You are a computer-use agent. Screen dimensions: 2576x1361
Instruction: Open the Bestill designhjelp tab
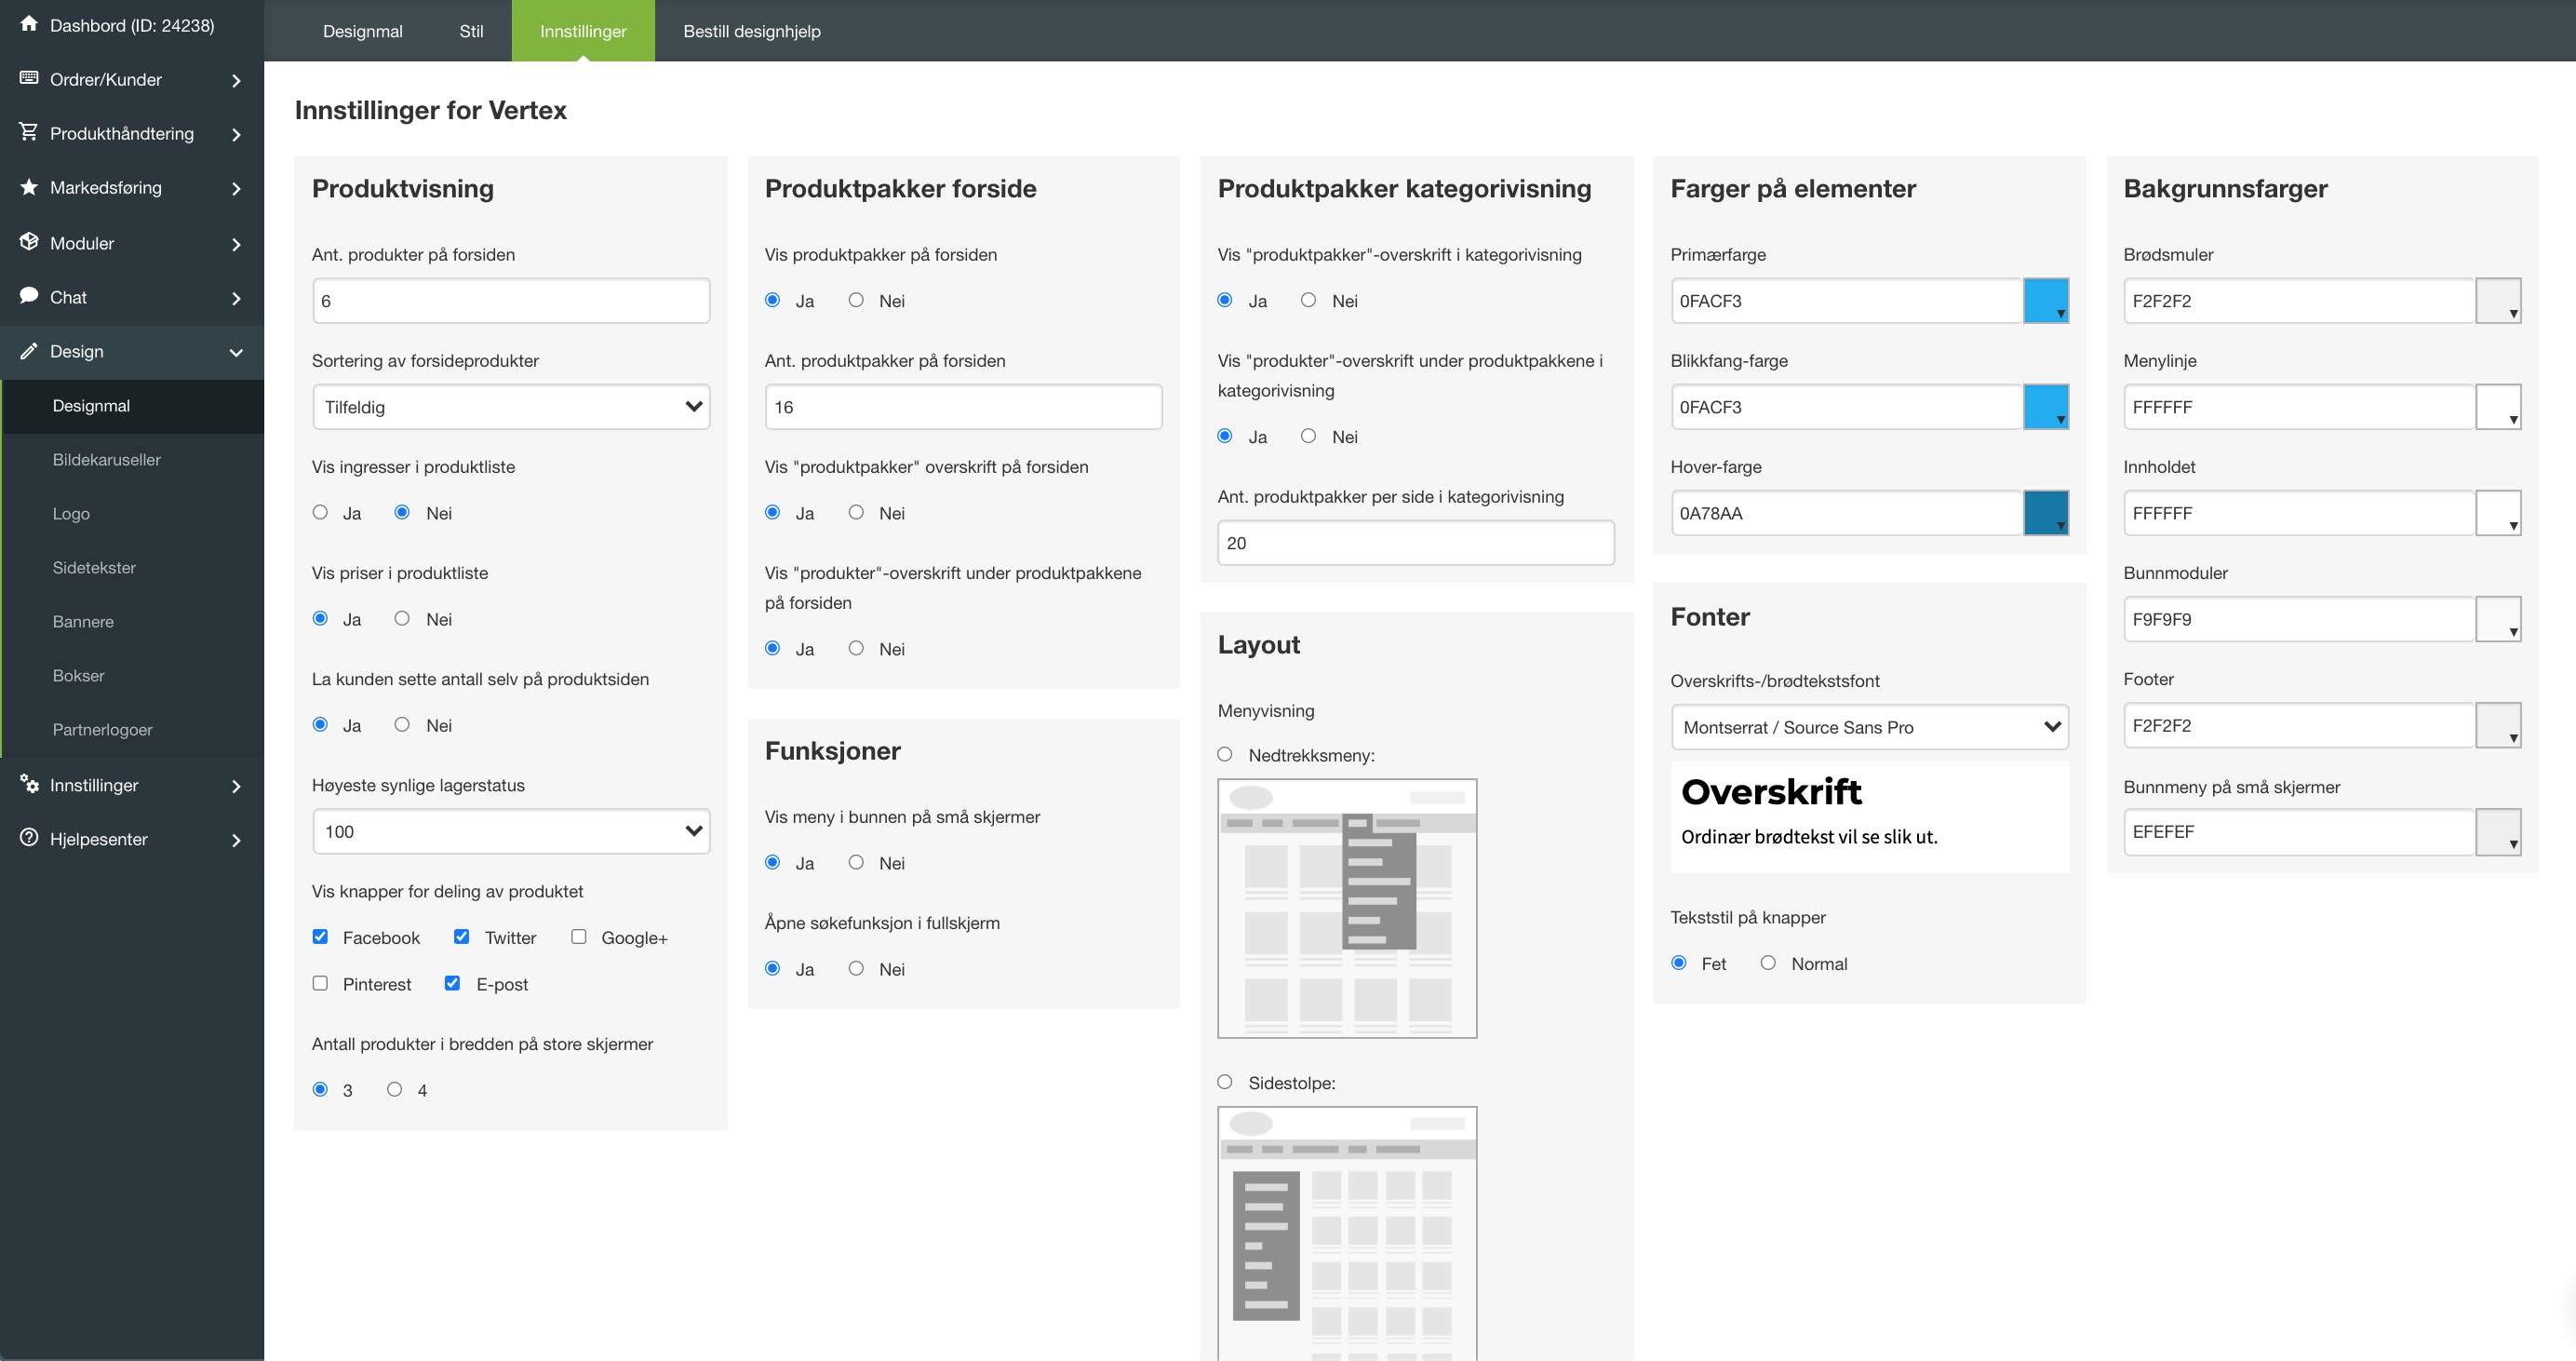(751, 31)
